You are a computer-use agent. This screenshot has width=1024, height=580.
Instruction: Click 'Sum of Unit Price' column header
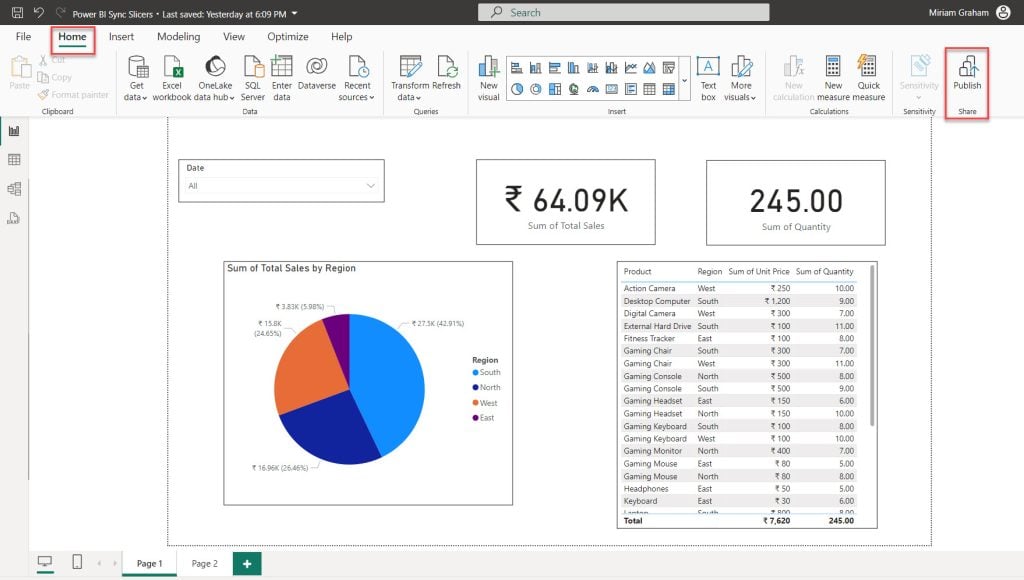pyautogui.click(x=759, y=271)
